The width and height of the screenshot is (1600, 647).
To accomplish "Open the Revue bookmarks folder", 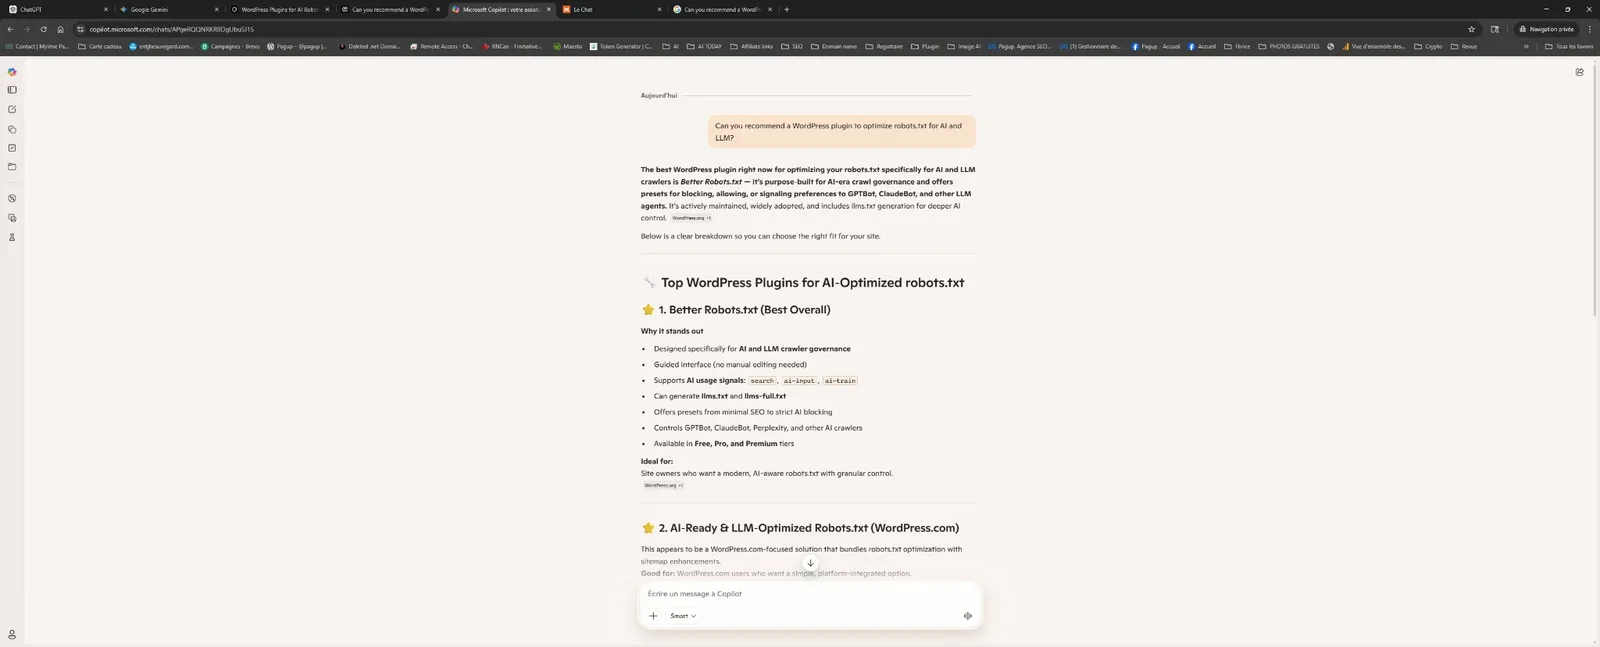I will click(x=1464, y=46).
